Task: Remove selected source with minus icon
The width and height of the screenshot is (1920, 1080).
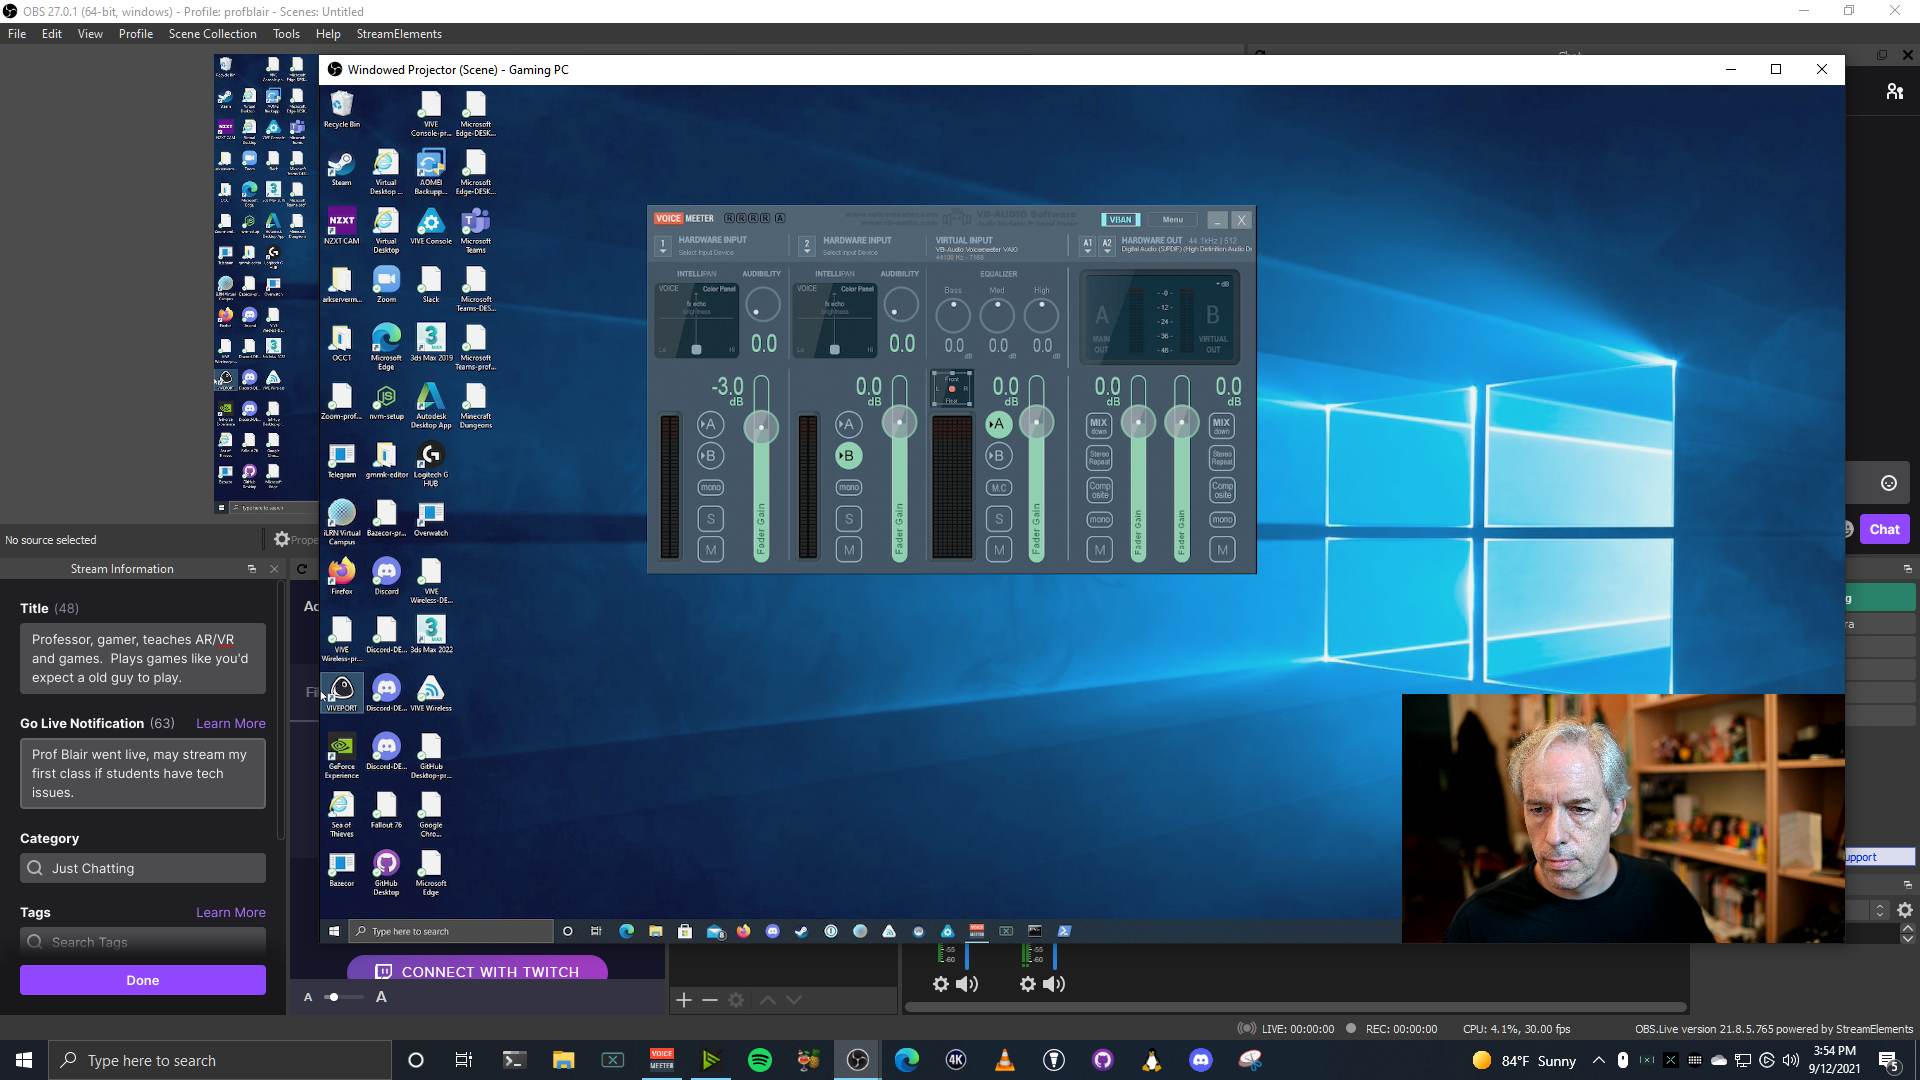Action: tap(710, 1000)
